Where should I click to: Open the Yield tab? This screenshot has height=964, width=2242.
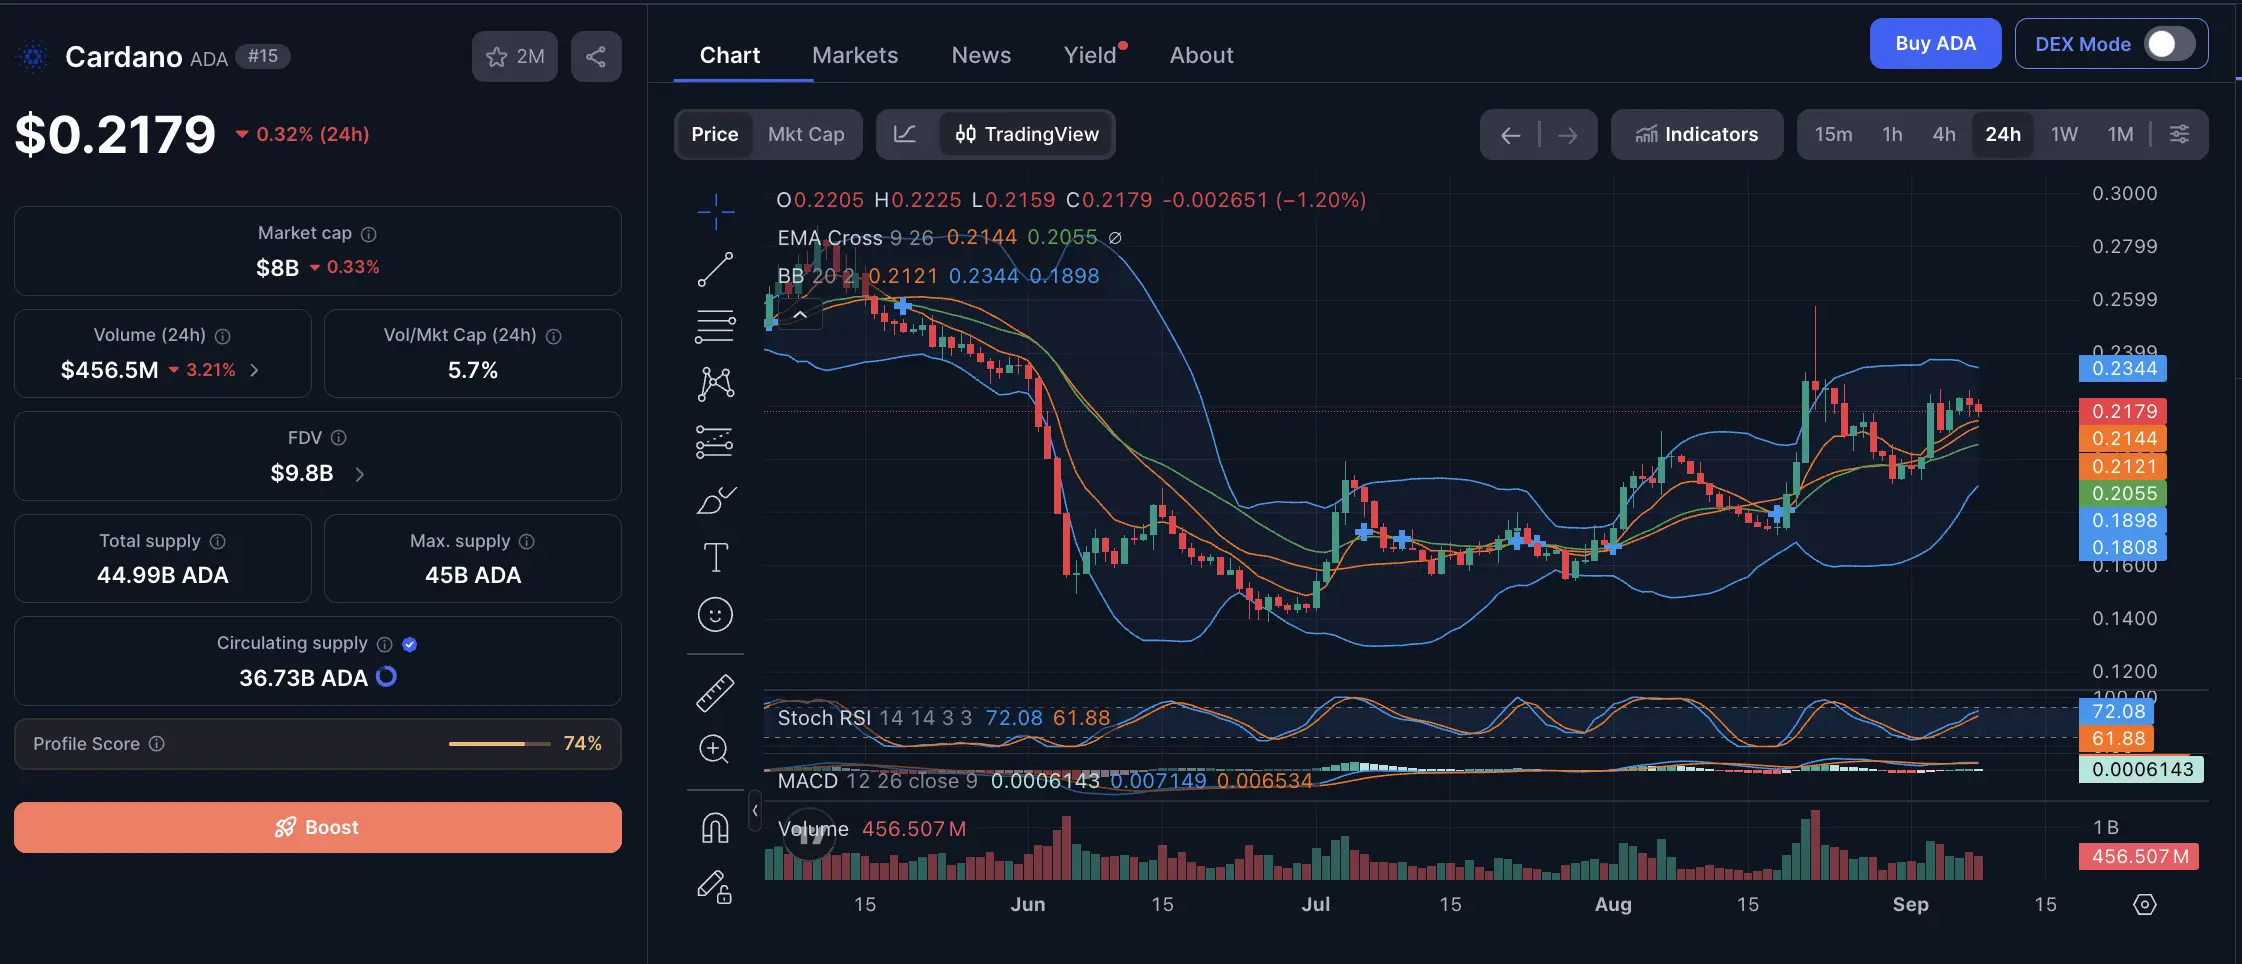click(x=1091, y=55)
